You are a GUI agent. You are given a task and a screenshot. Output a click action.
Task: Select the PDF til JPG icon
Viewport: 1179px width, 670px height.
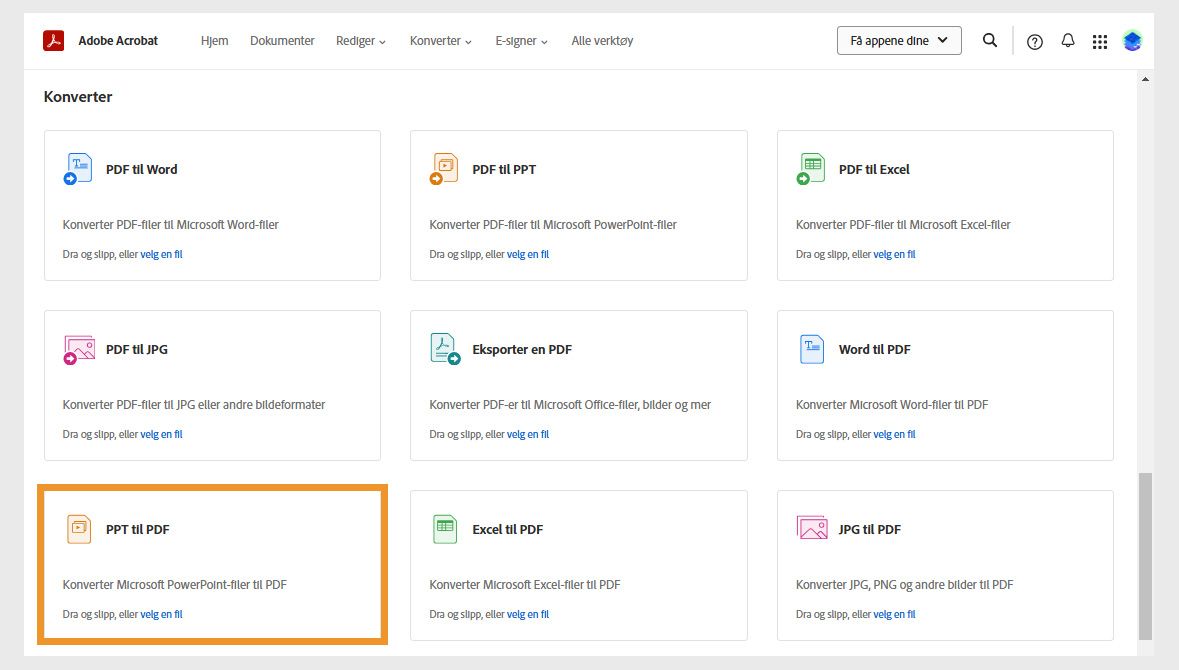tap(78, 349)
